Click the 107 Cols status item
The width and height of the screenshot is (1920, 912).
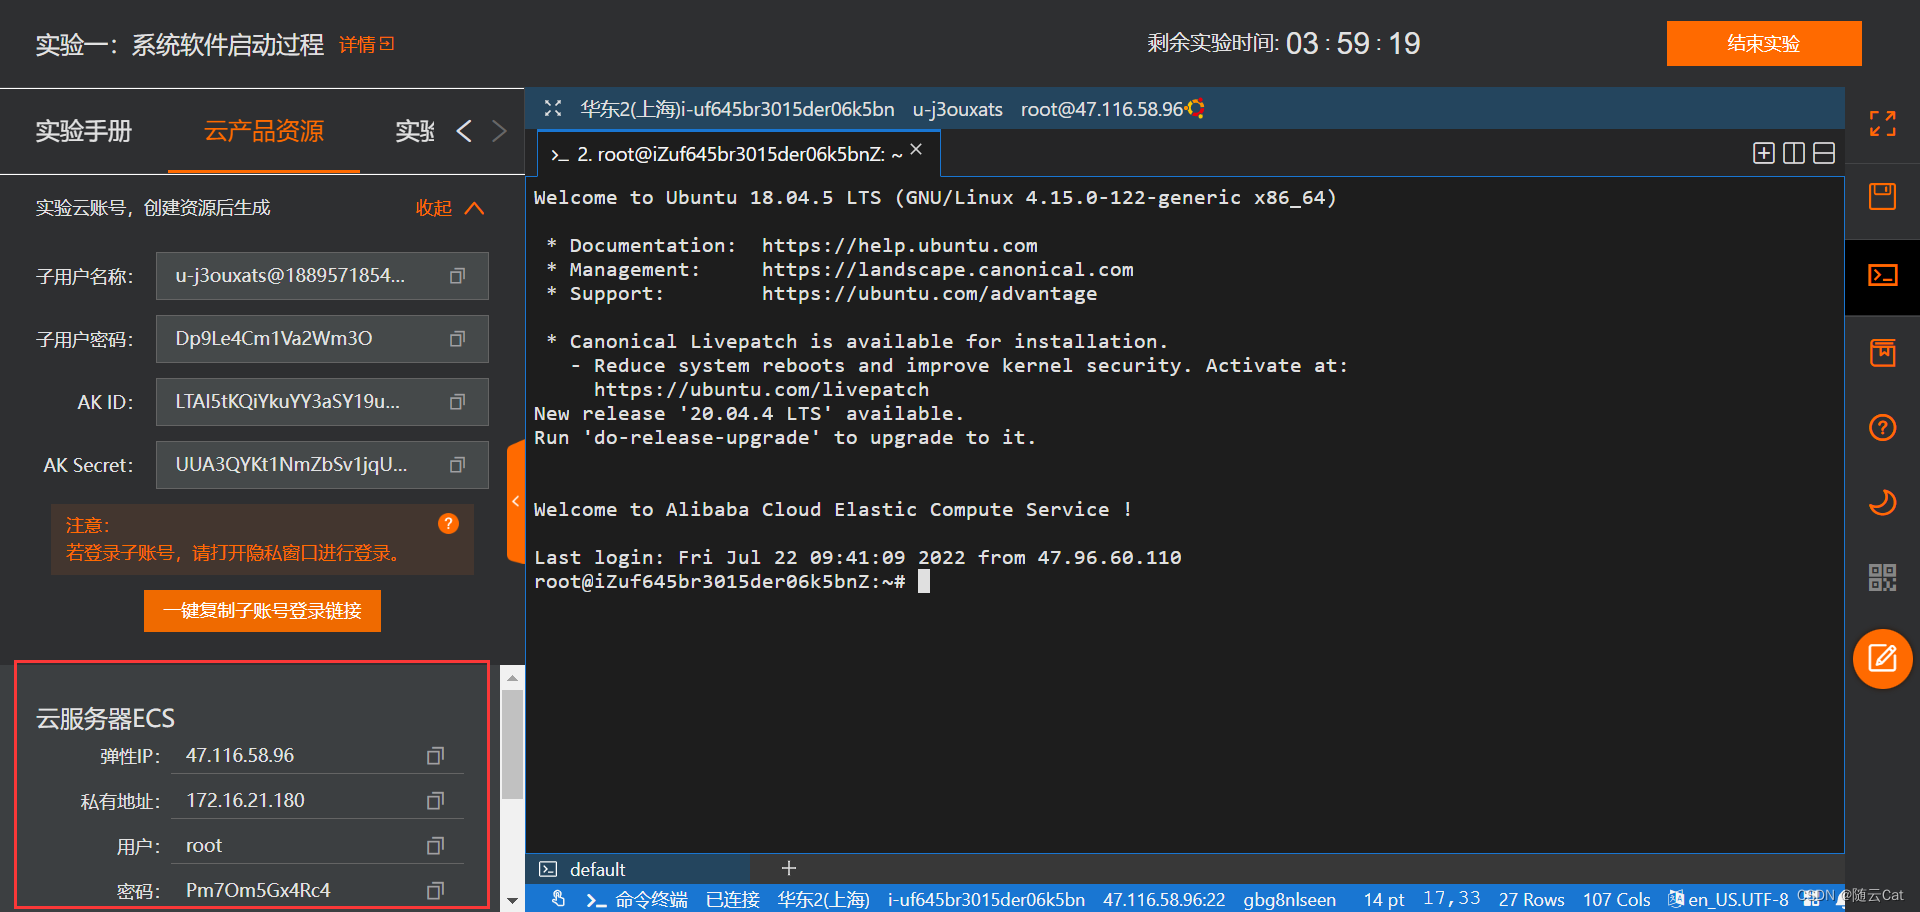1616,900
